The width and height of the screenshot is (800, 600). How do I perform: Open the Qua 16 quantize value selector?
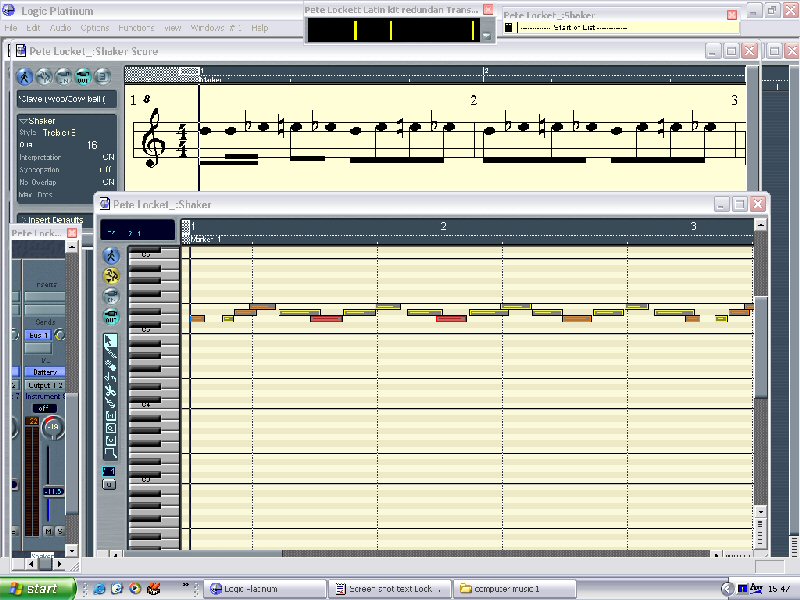92,145
